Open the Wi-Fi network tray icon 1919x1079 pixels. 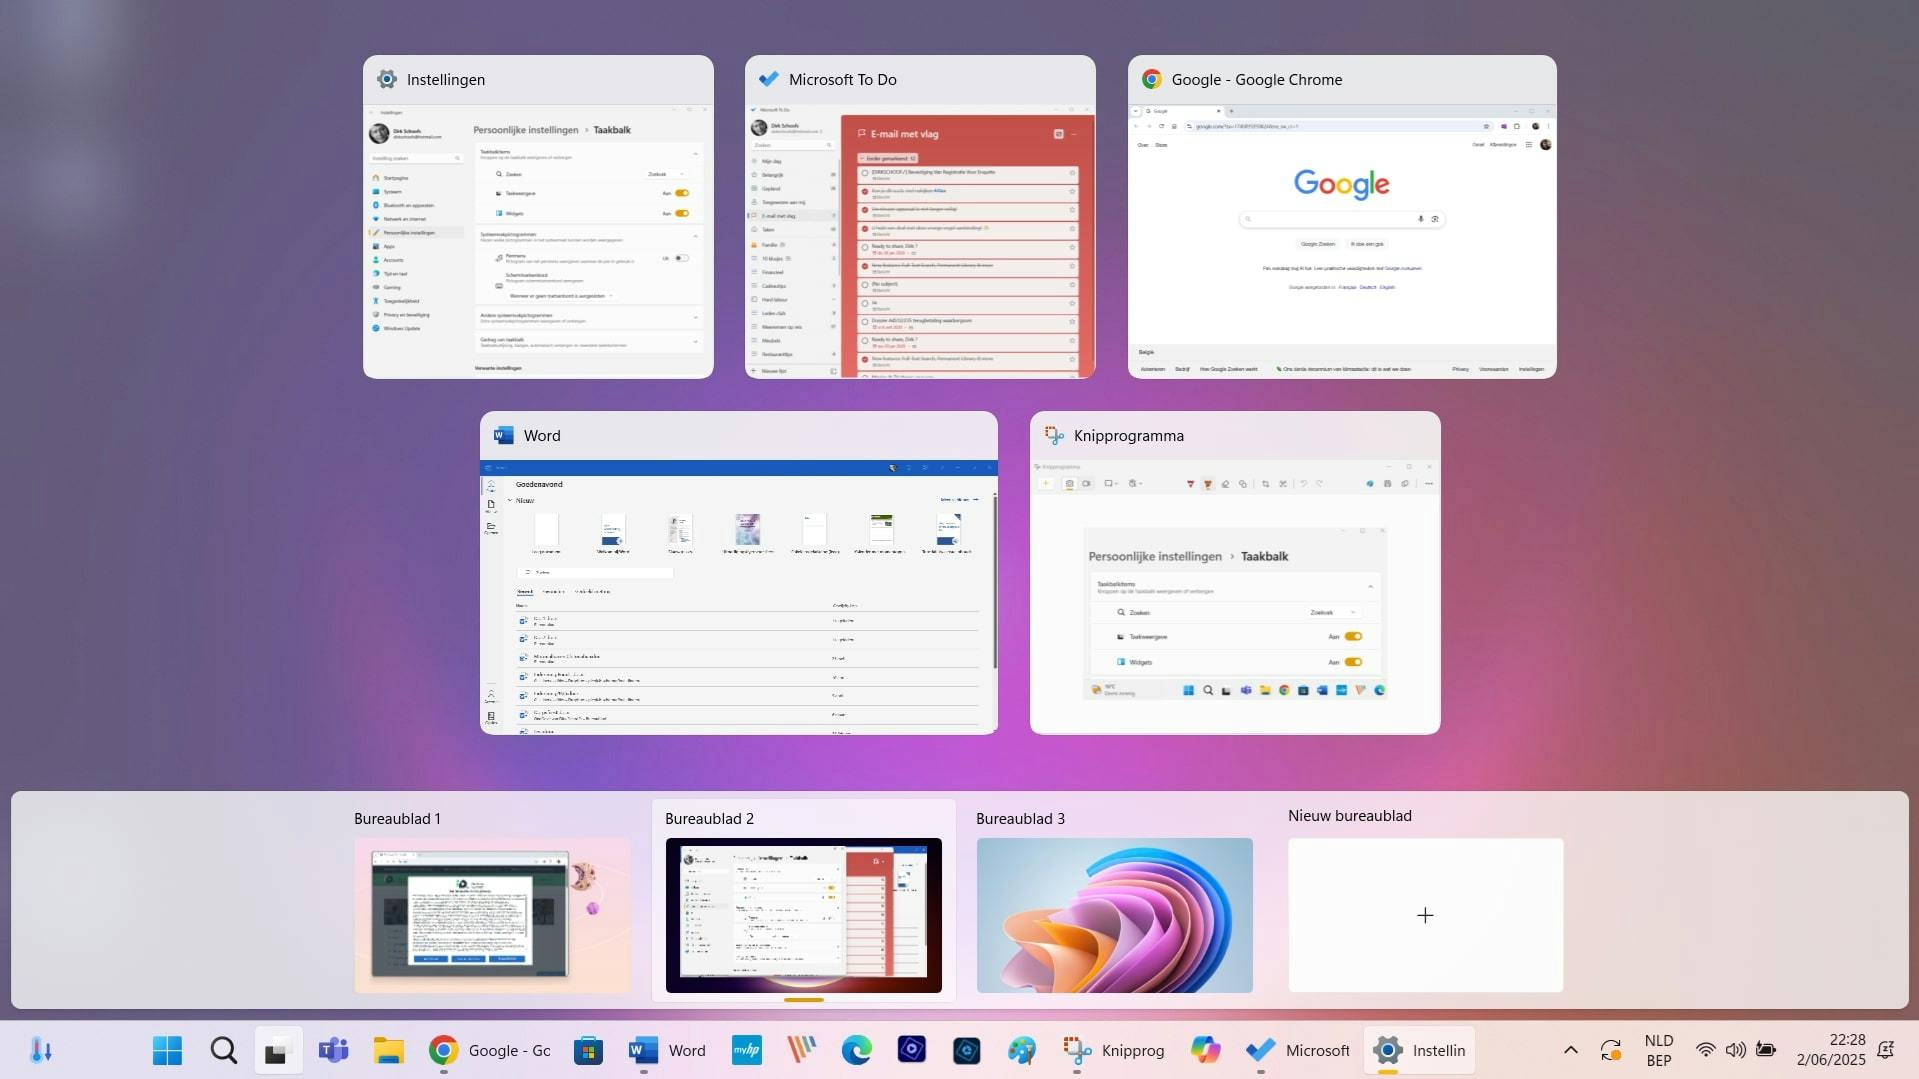coord(1706,1051)
